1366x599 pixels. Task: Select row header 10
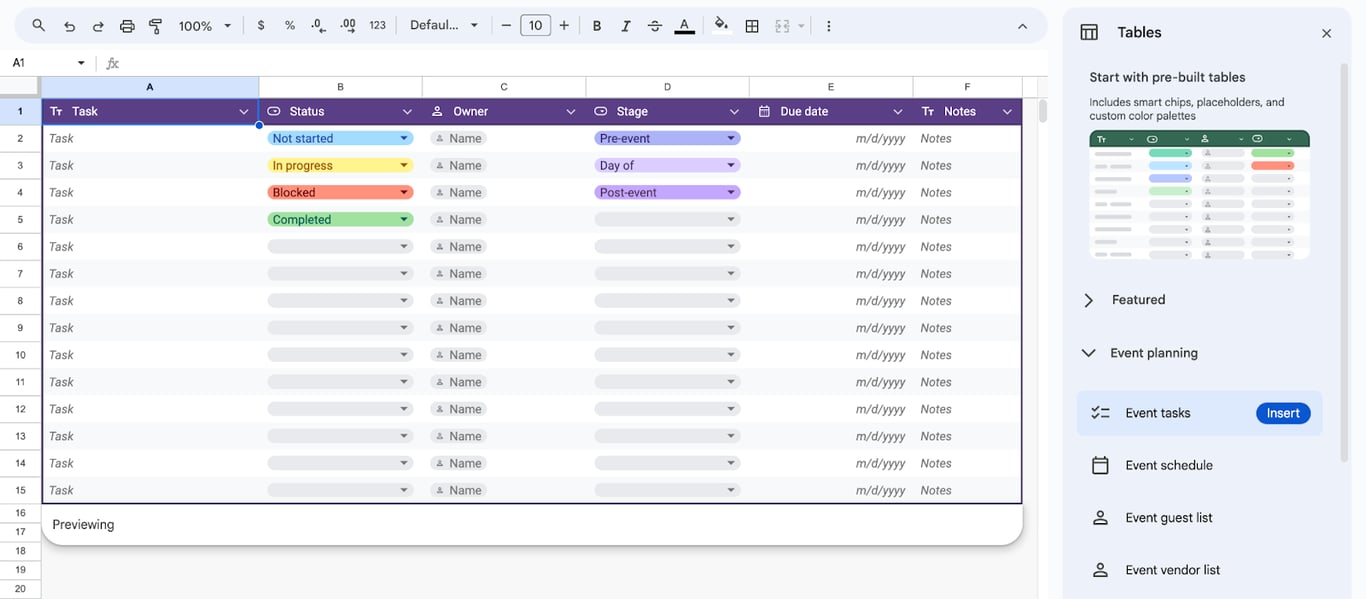pos(20,355)
